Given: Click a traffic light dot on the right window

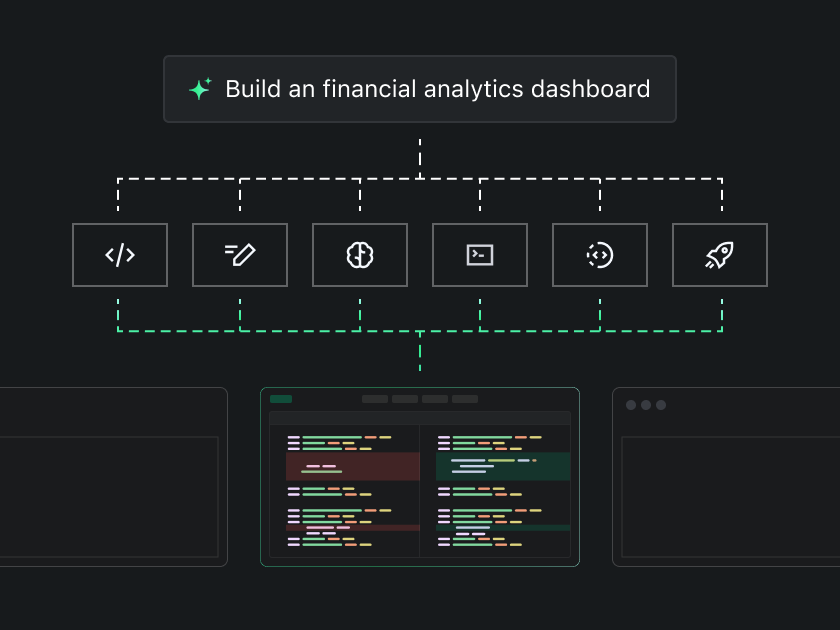Looking at the screenshot, I should pos(633,405).
